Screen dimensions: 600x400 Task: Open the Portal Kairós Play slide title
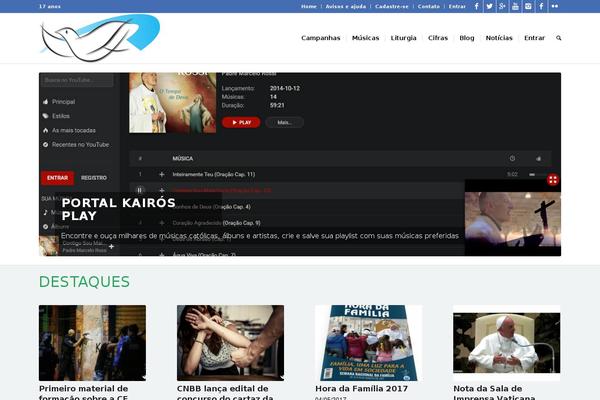tap(118, 209)
